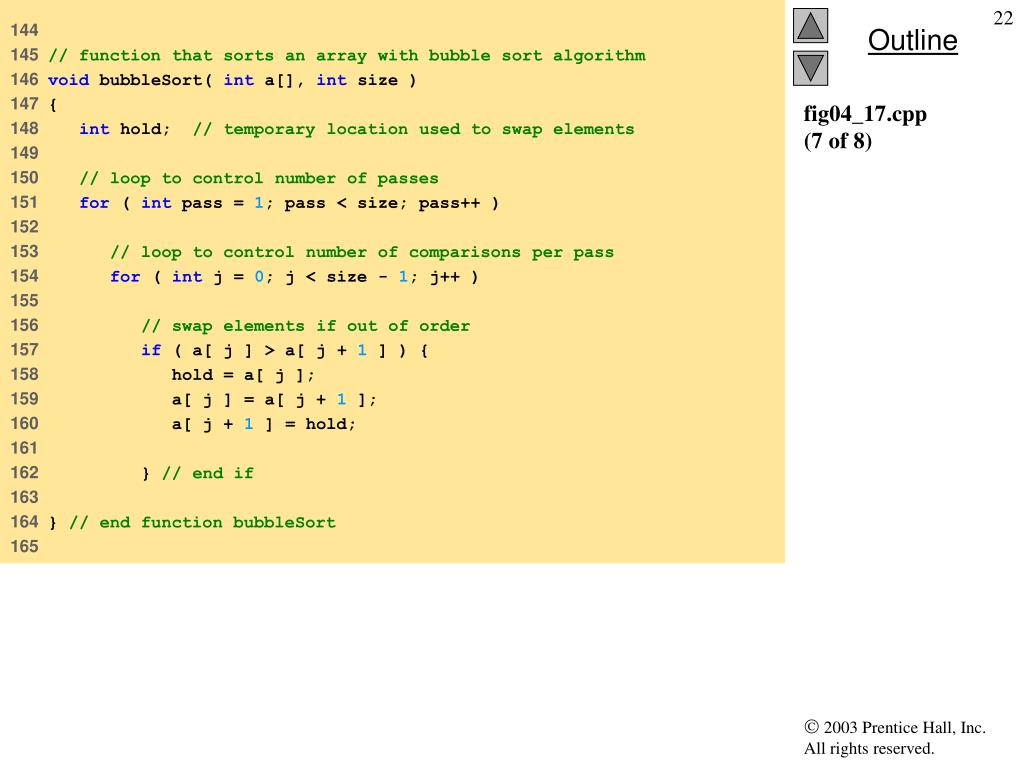The height and width of the screenshot is (768, 1024).
Task: Click 'a[ j + 1 ] = hold;' statement
Action: [x=263, y=424]
